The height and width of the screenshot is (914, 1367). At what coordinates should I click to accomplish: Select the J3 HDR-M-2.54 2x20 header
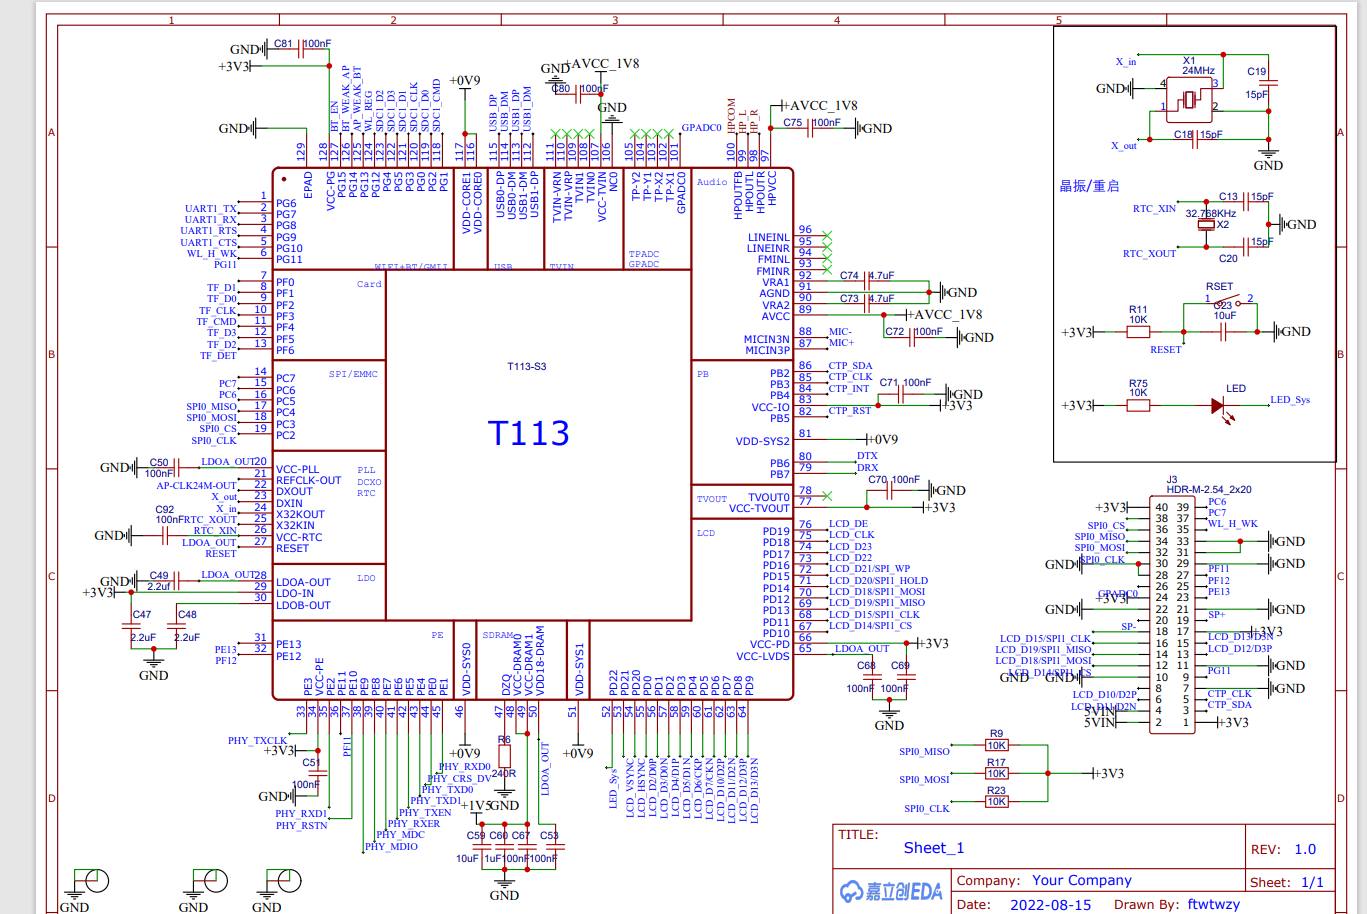click(1171, 610)
